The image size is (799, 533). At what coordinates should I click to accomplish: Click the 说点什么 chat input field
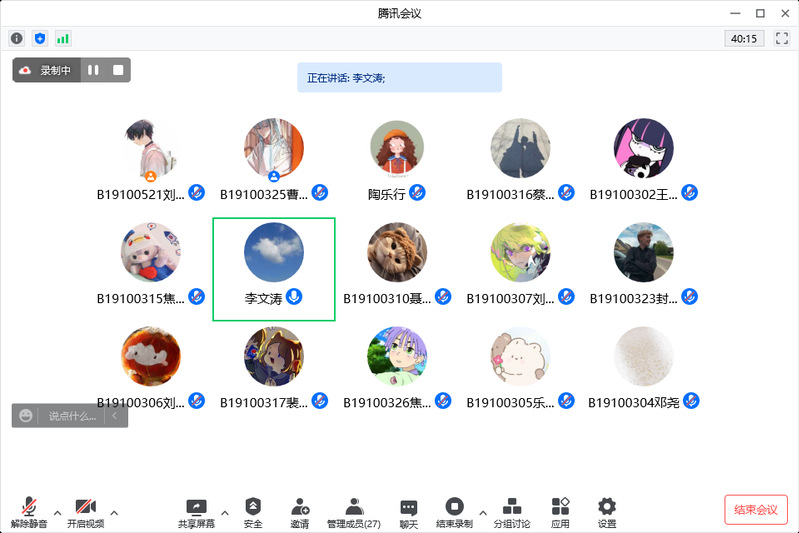pos(71,416)
